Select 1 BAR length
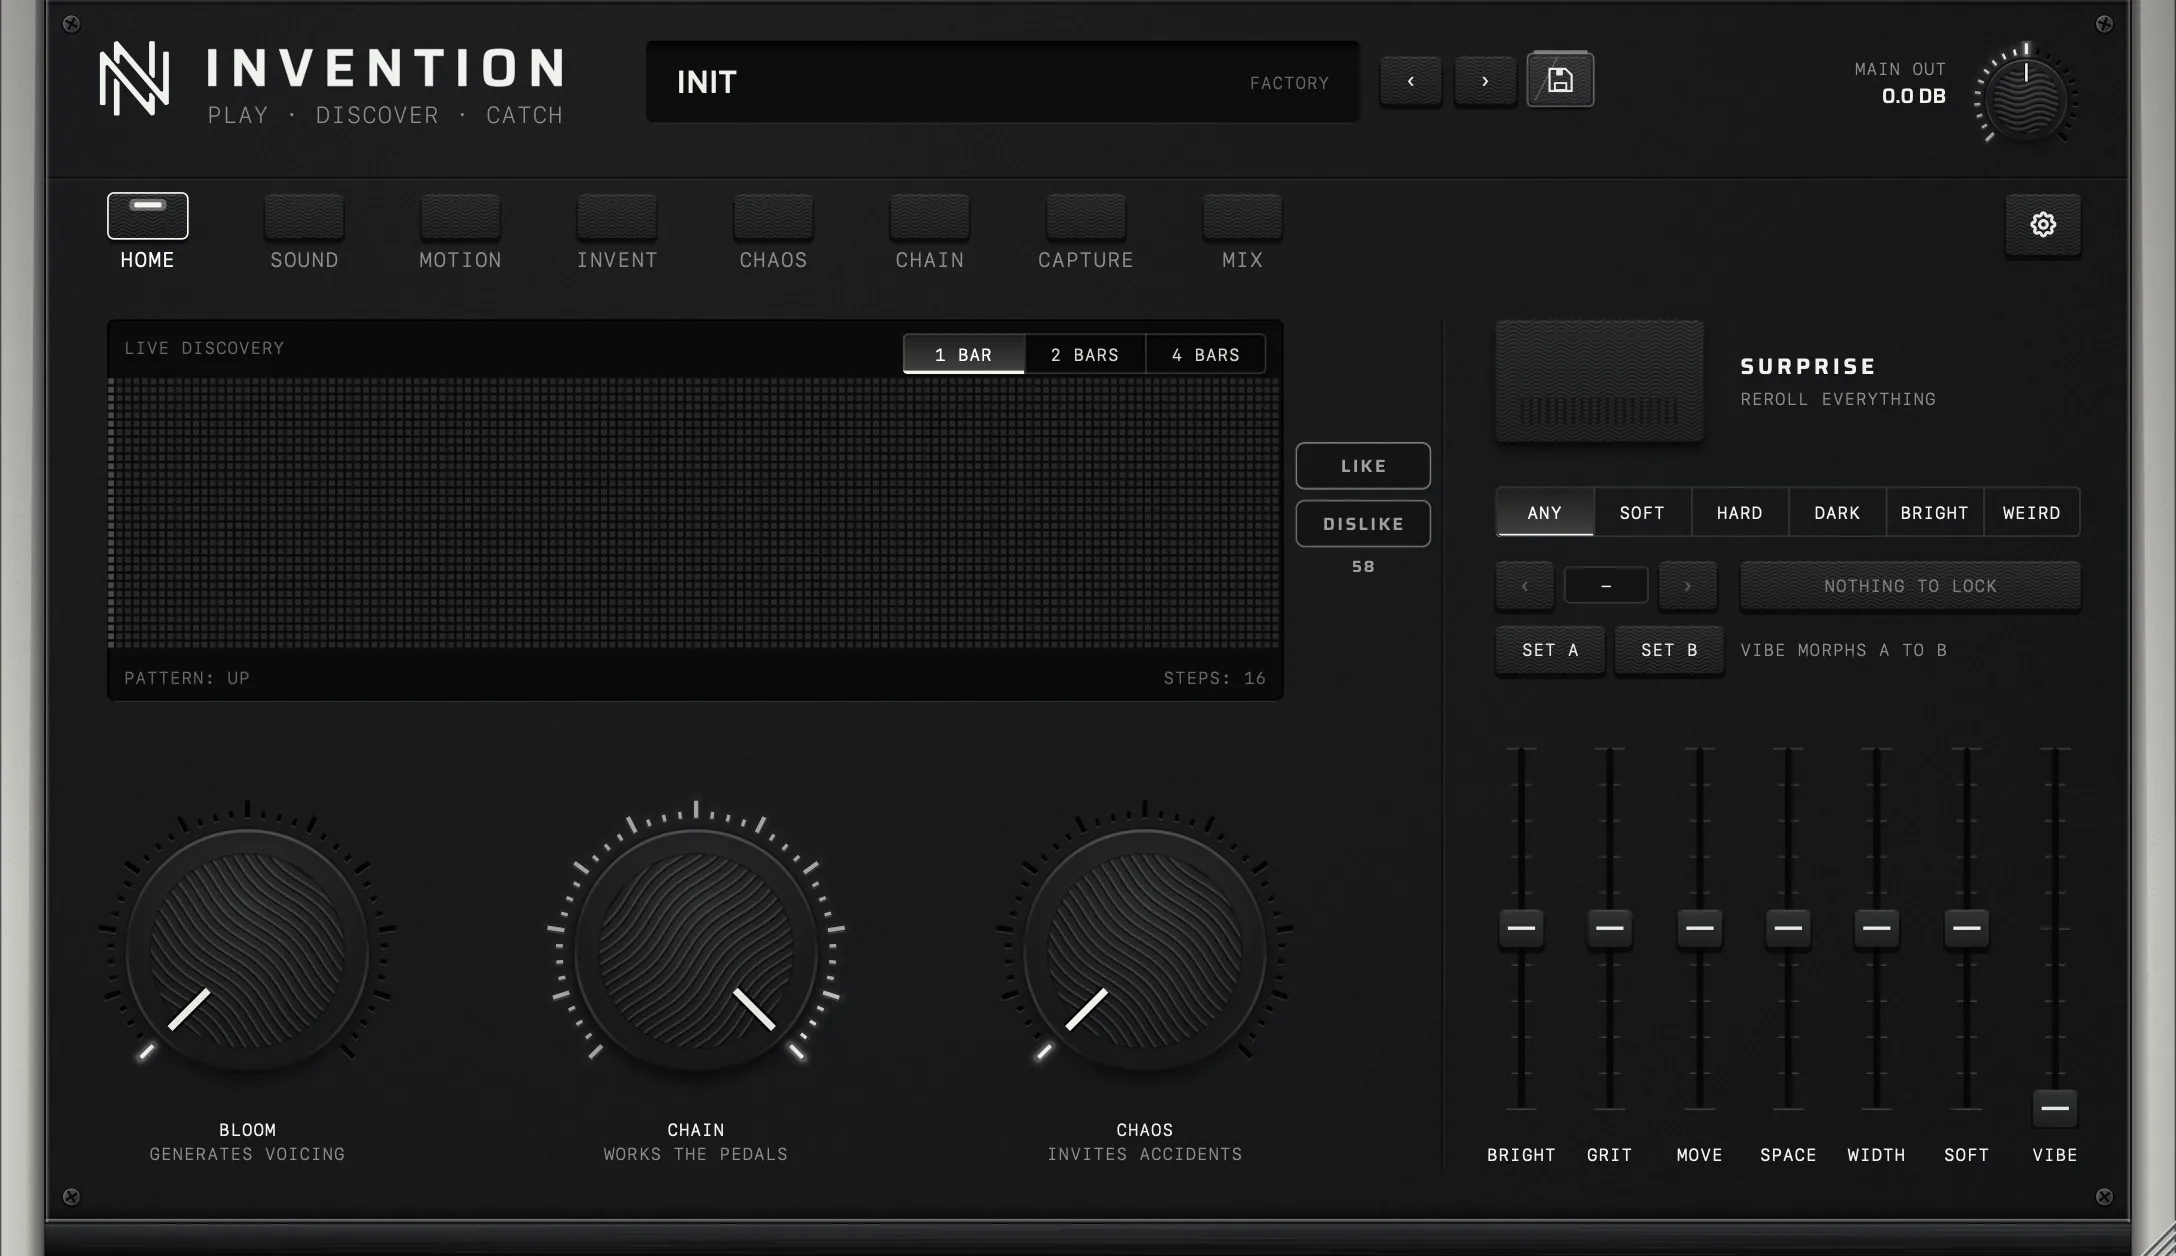 963,355
